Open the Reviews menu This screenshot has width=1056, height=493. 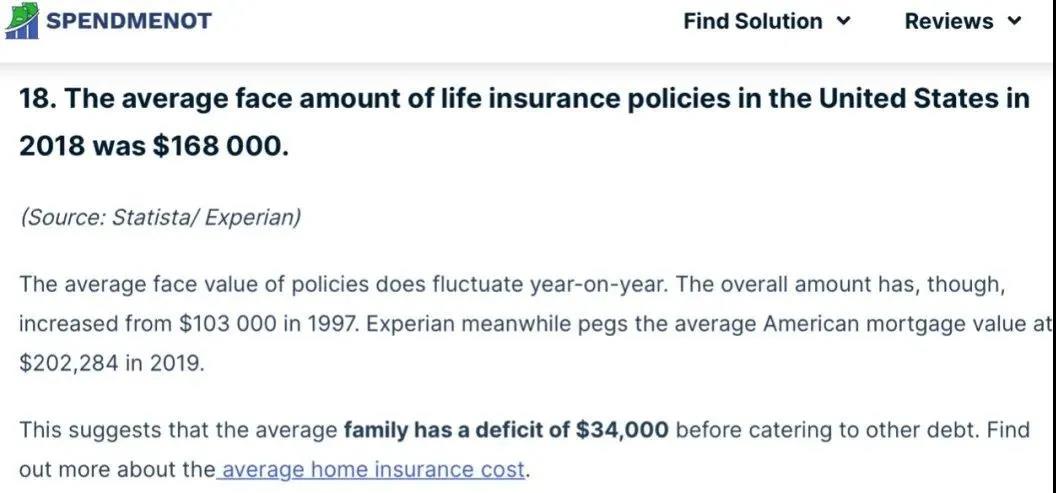pos(964,22)
